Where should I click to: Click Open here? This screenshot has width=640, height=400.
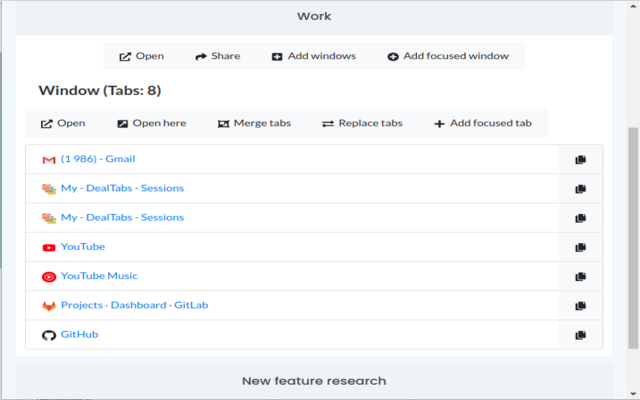(x=152, y=123)
